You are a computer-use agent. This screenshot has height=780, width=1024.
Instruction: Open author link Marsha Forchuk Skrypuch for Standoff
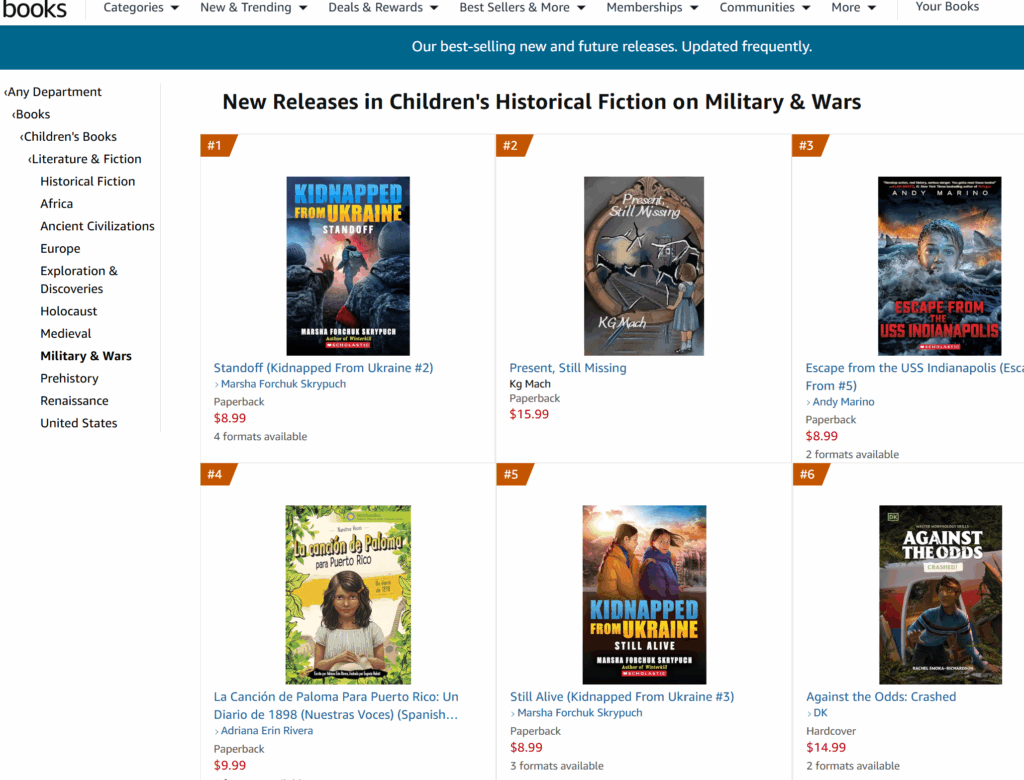[283, 385]
